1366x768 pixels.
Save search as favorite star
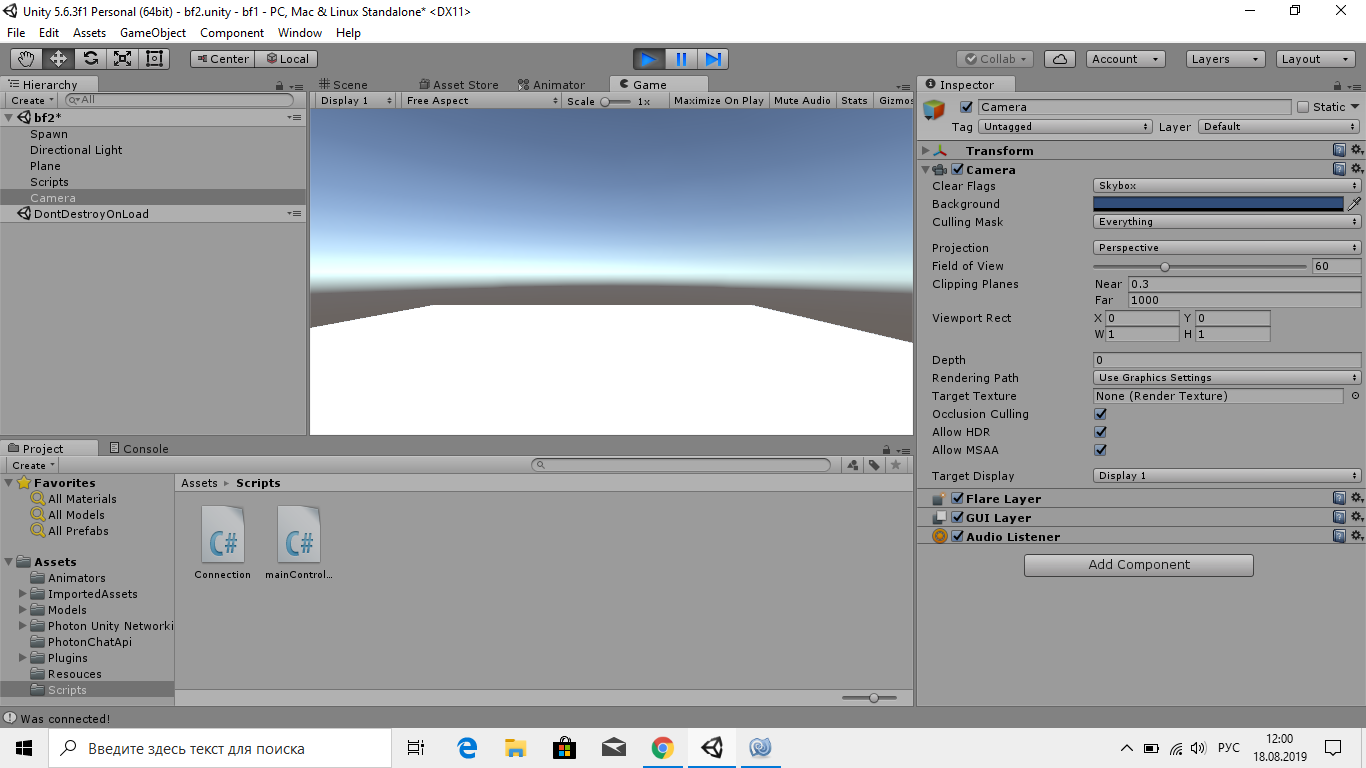pos(896,465)
